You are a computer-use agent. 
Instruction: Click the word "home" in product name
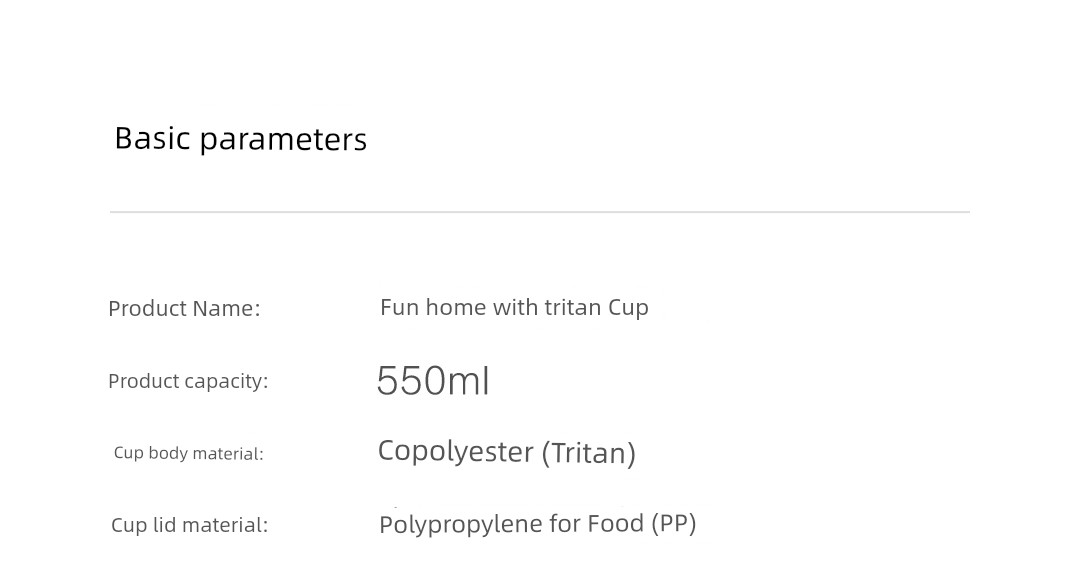pos(456,306)
